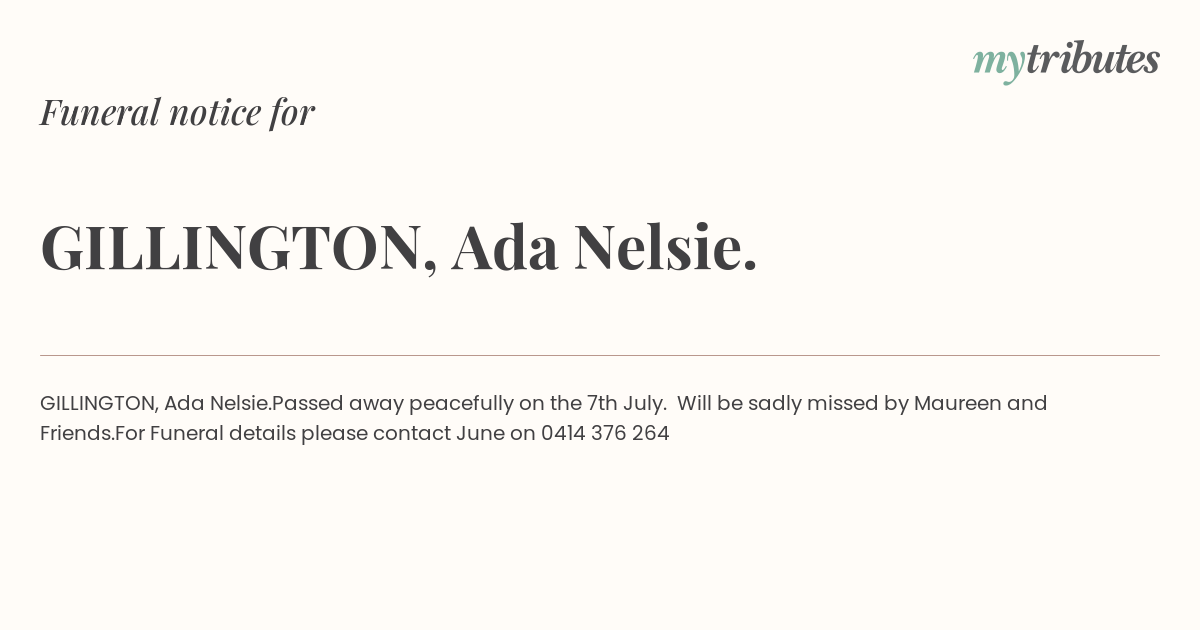Click the green "my" part of the logo
1200x630 pixels.
(999, 64)
